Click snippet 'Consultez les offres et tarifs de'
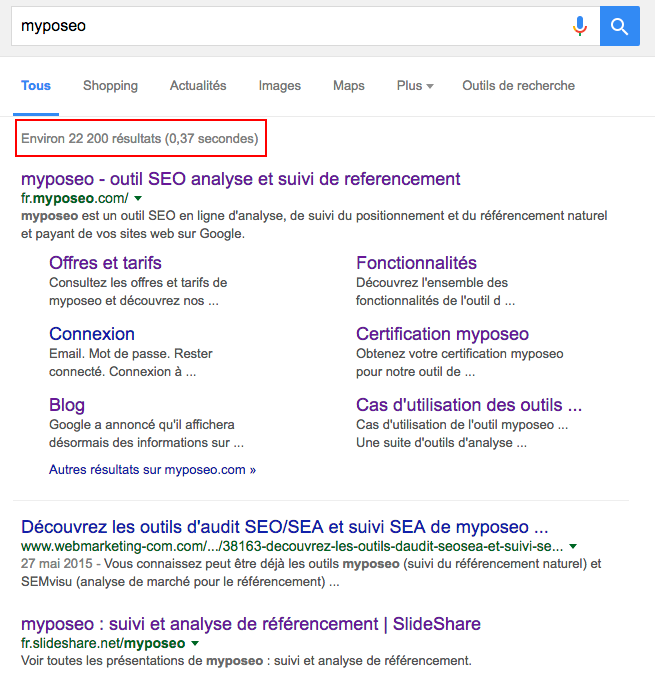 (138, 283)
